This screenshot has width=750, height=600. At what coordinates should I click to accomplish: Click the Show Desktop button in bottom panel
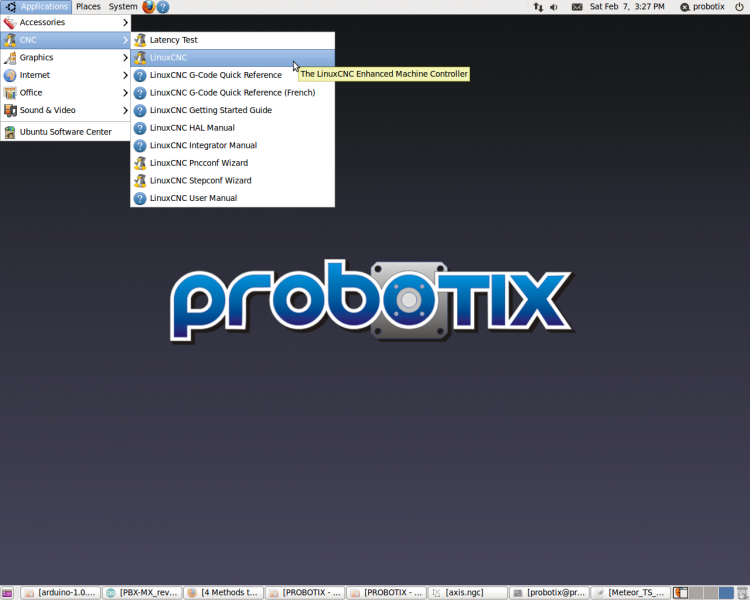(7, 593)
